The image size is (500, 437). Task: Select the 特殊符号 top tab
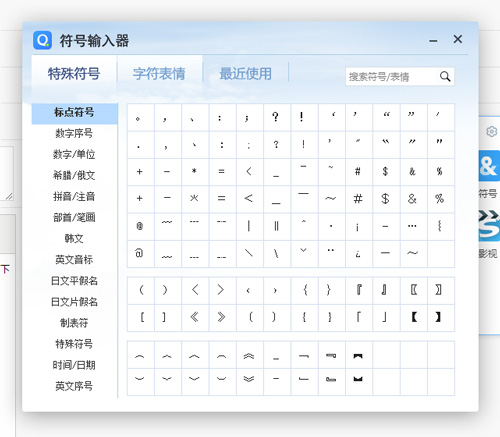[x=74, y=74]
